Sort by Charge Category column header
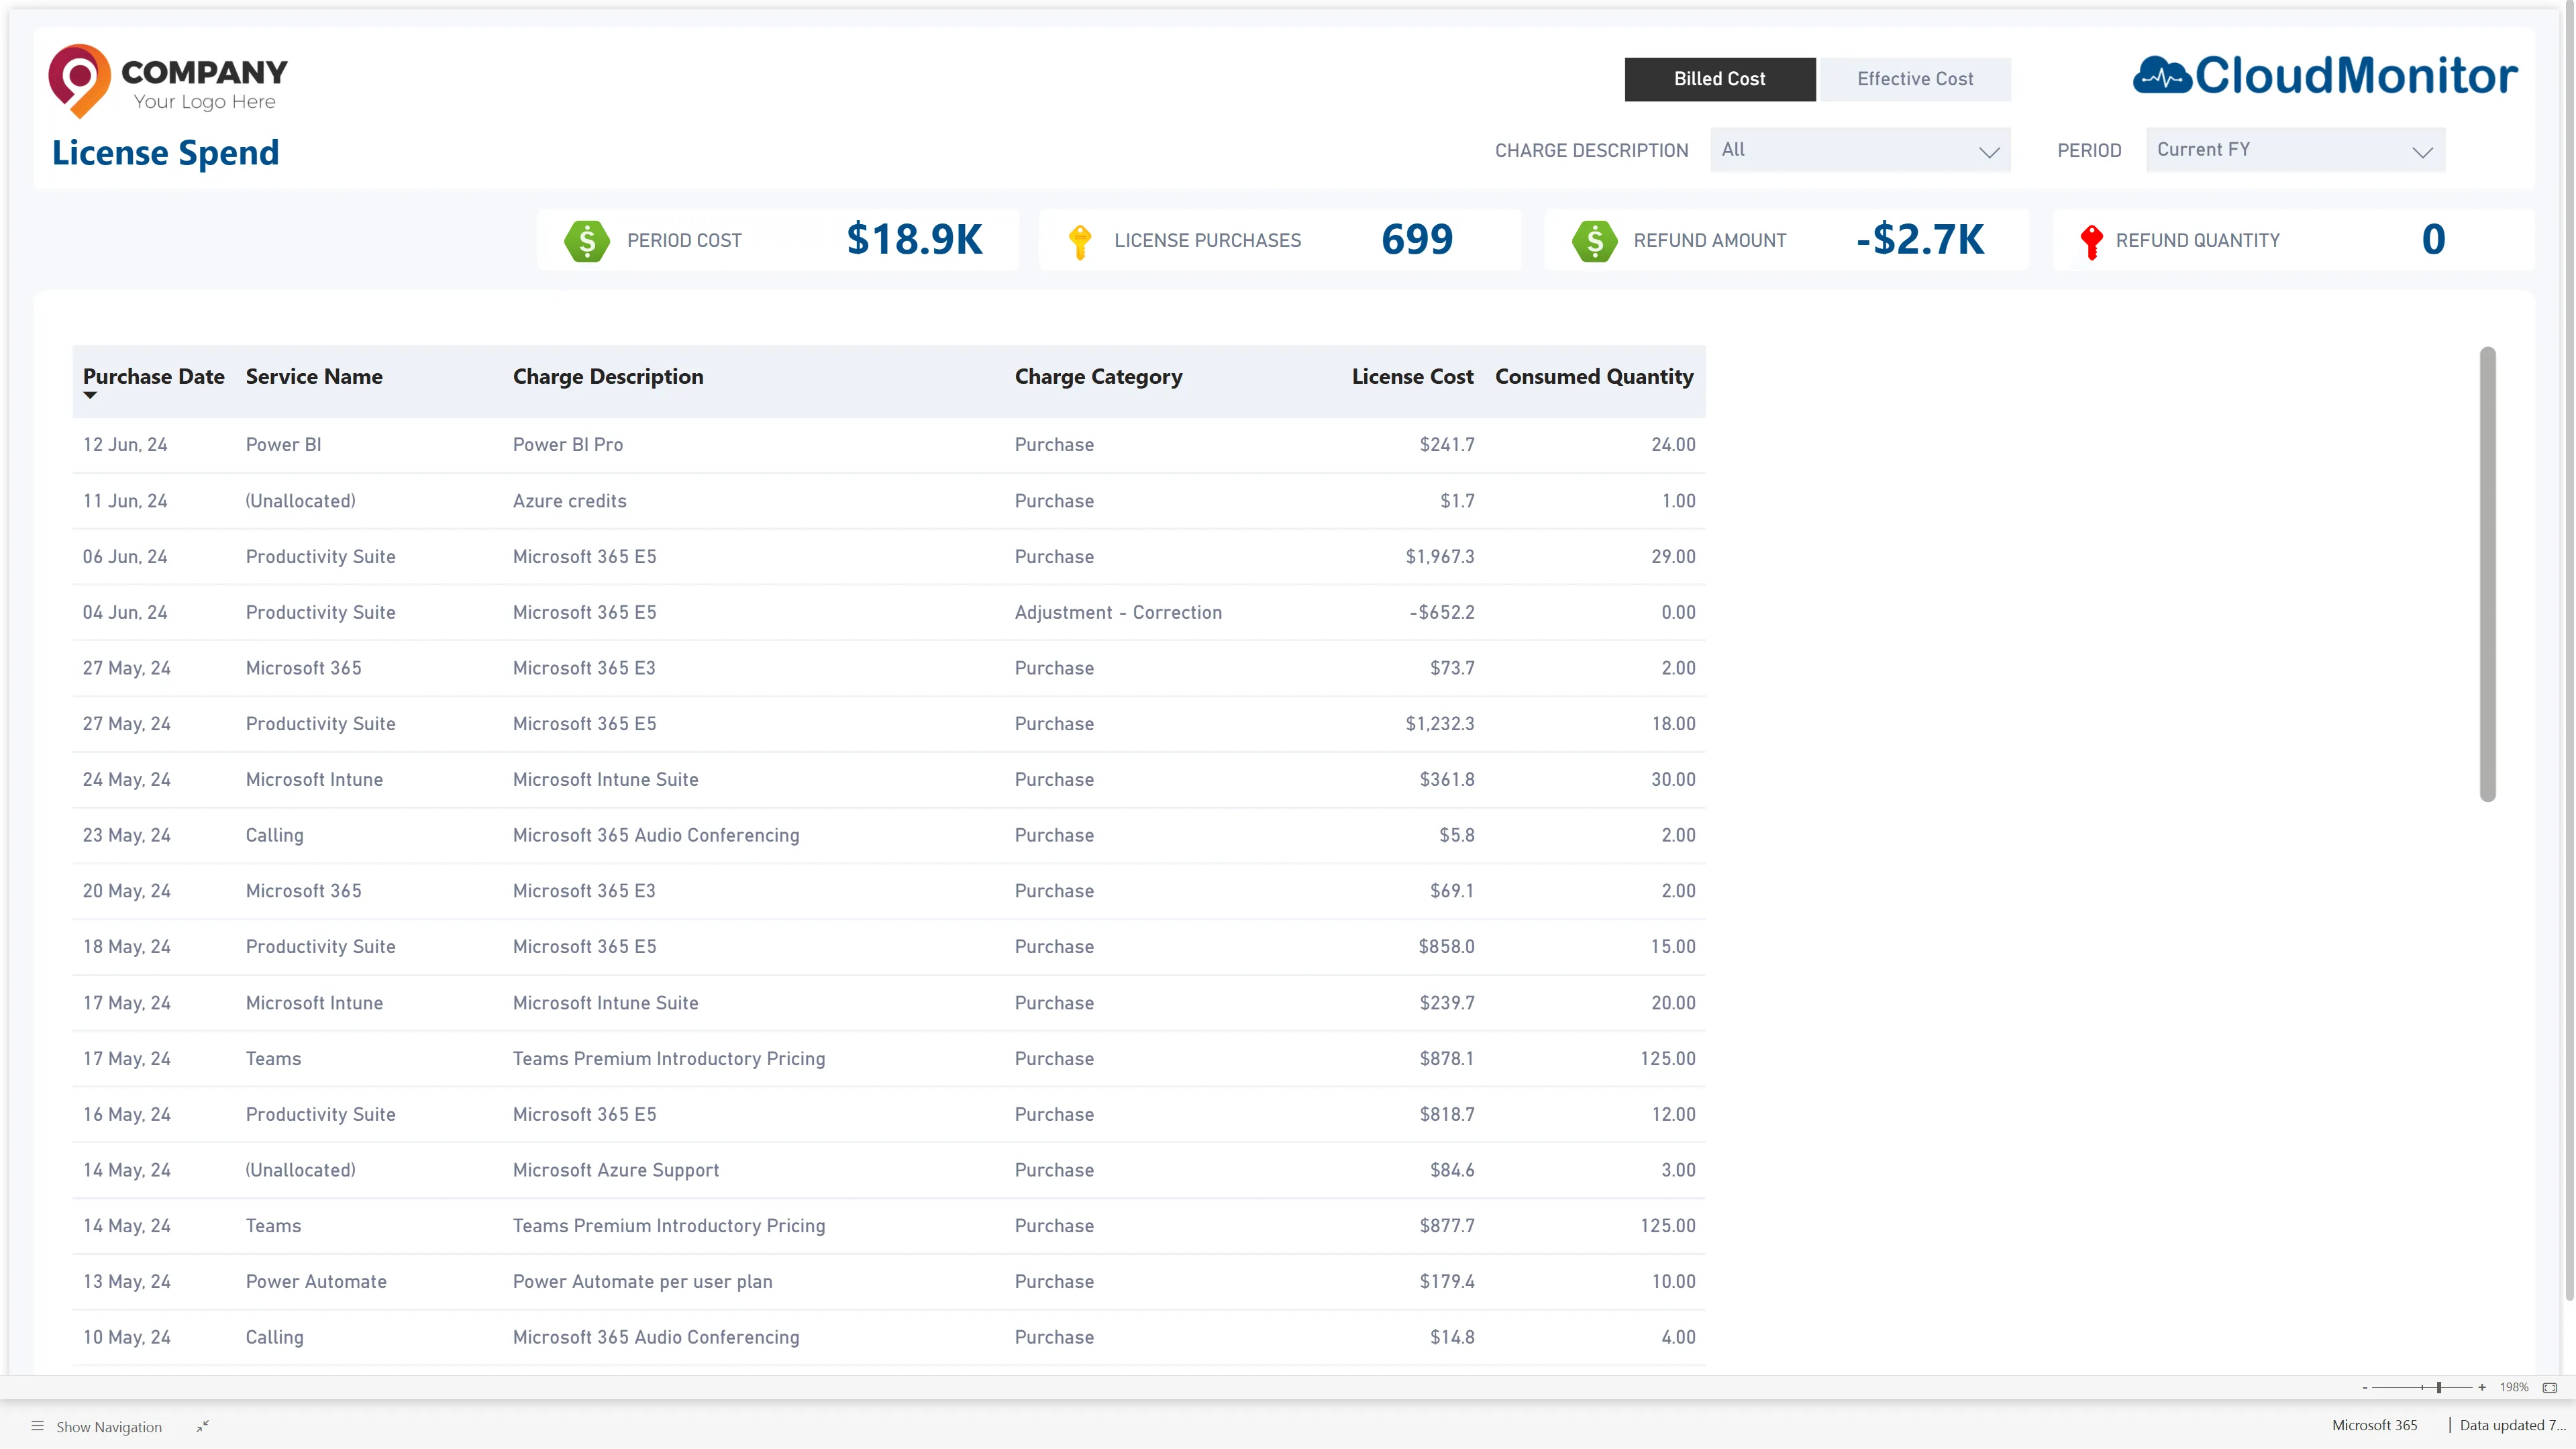This screenshot has height=1449, width=2576. pos(1098,377)
